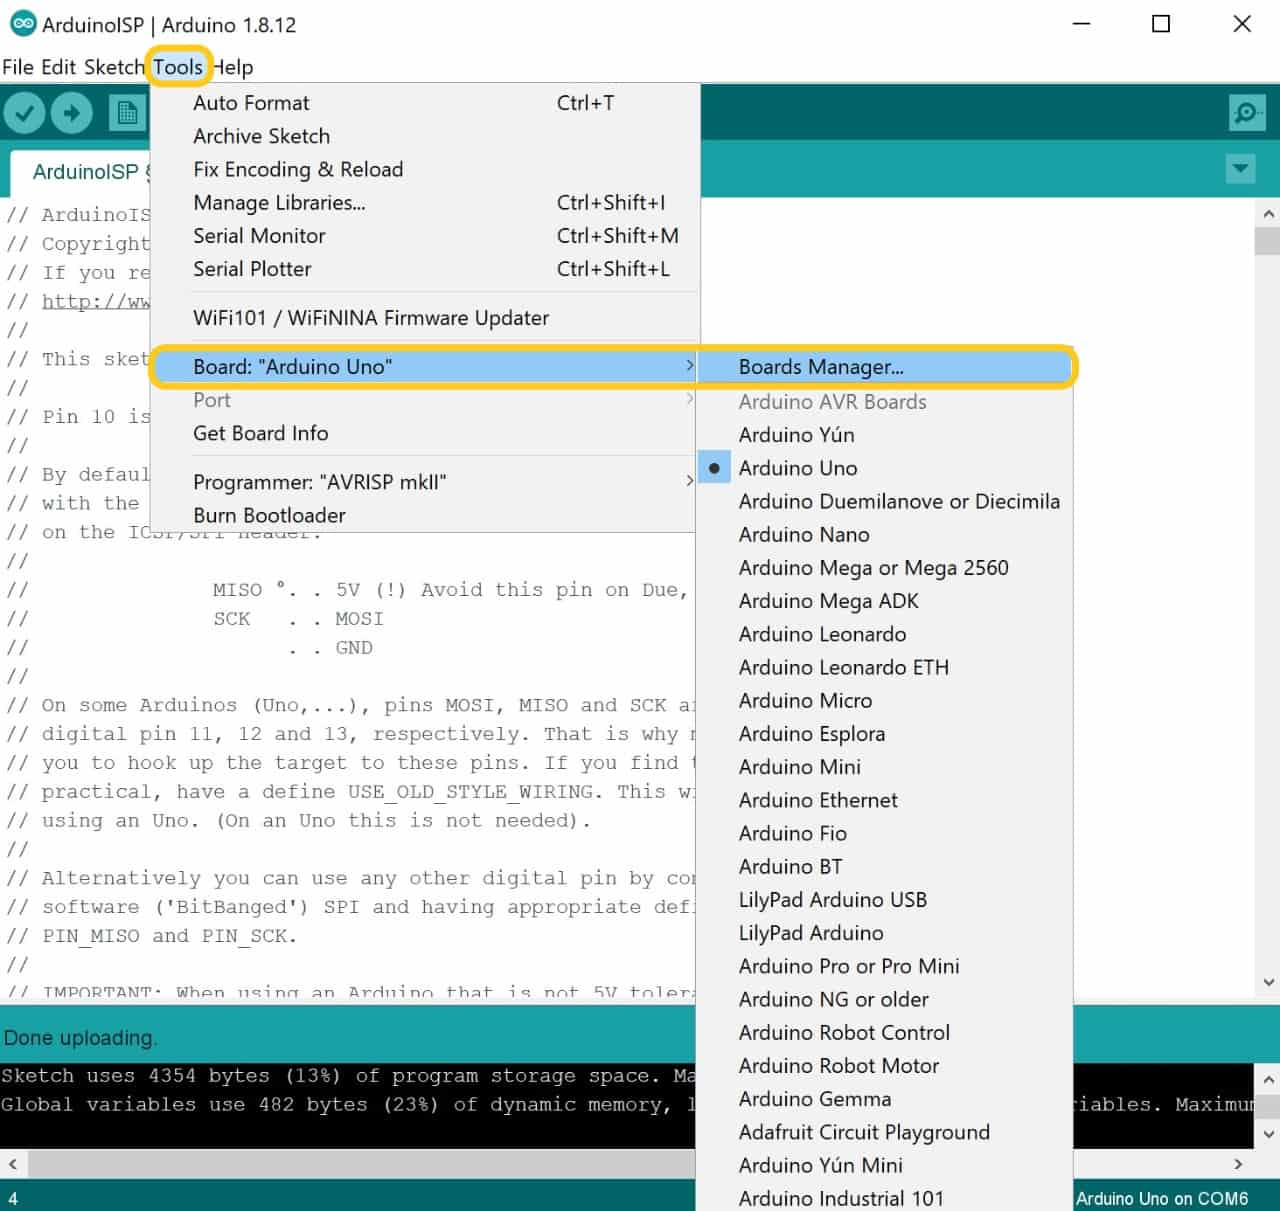Choose Archive Sketch

coord(424,136)
